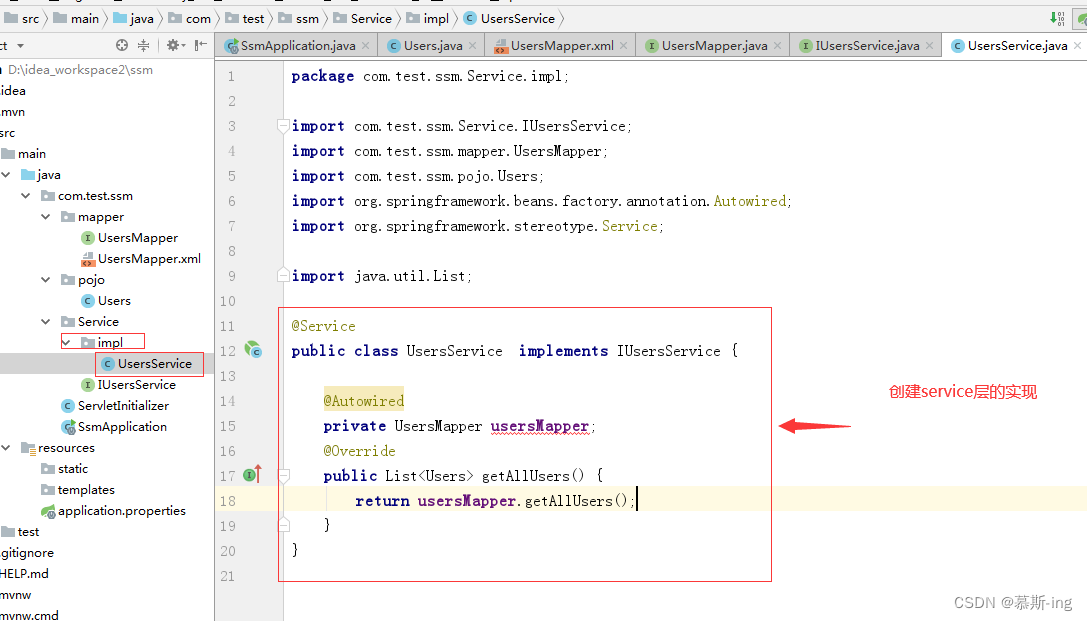Viewport: 1087px width, 621px height.
Task: Click the update project icon at top right
Action: tap(1056, 19)
